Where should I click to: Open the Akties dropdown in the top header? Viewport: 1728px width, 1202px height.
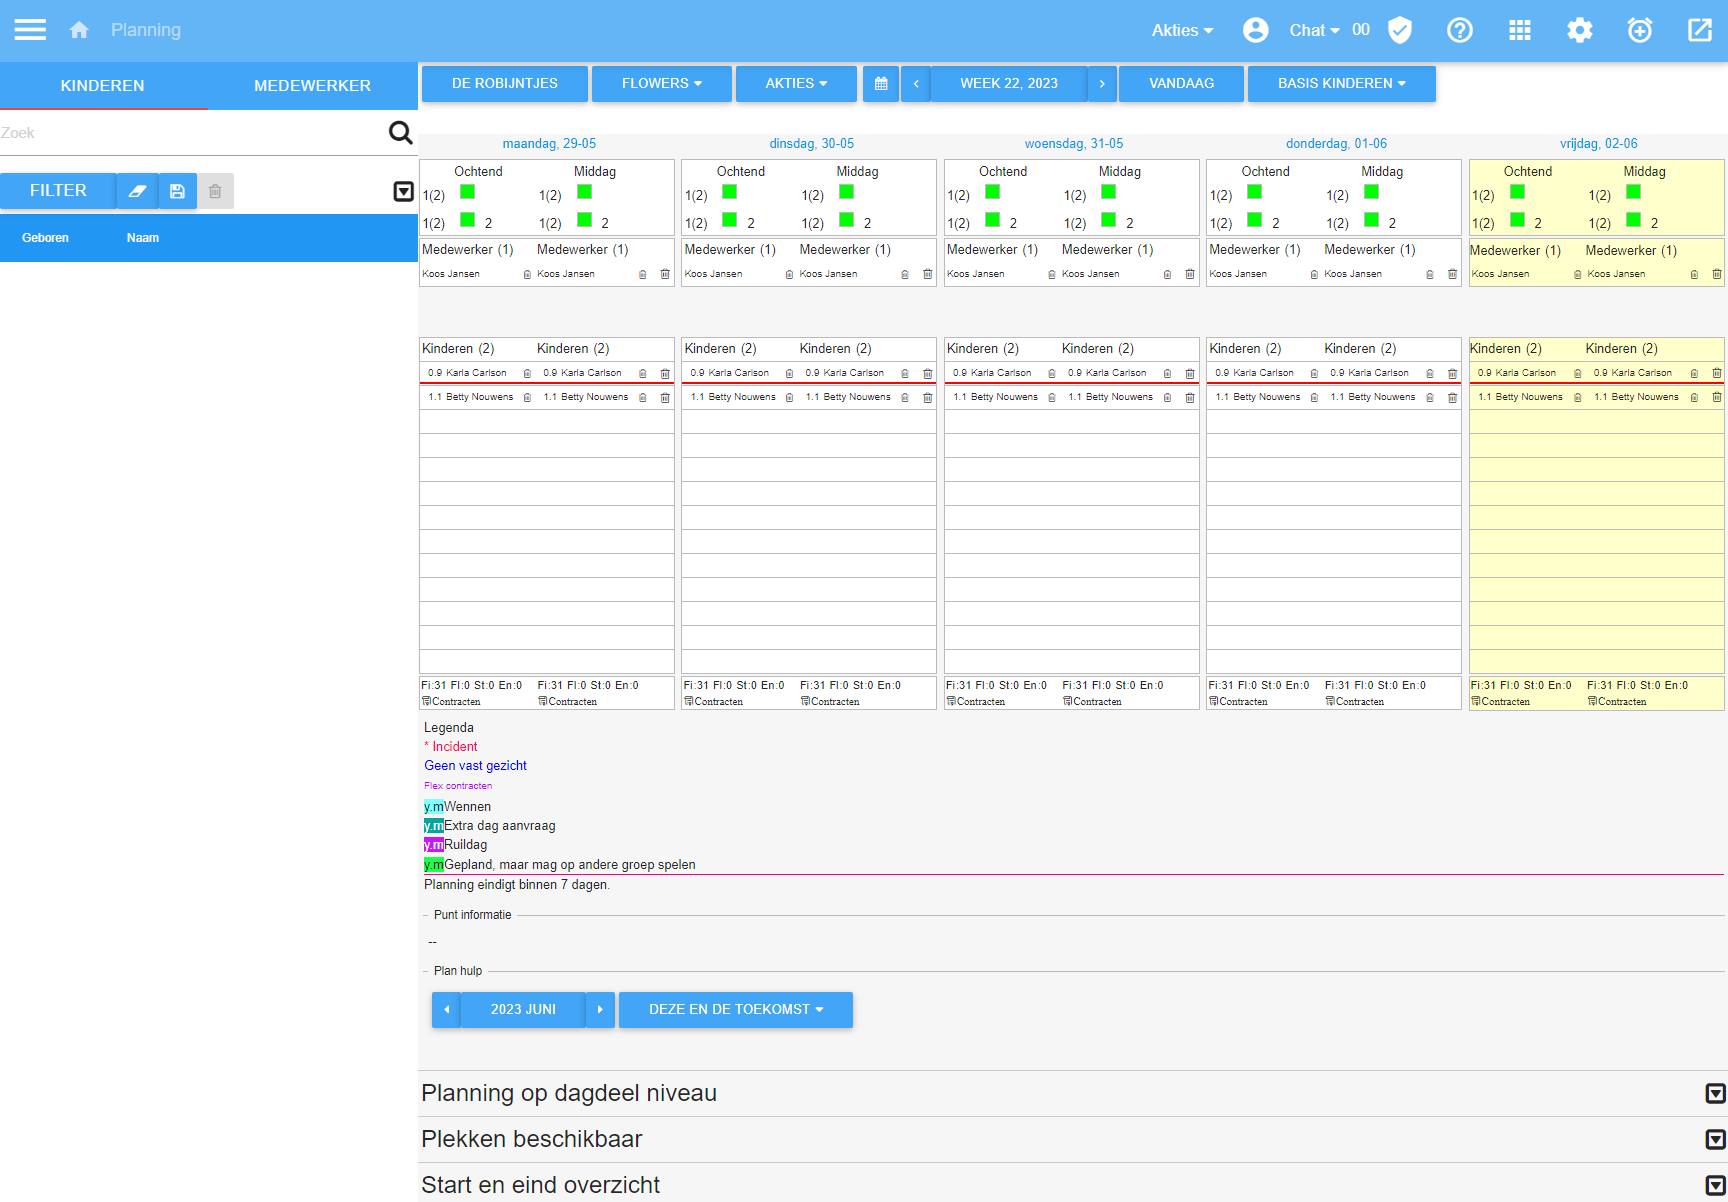click(1182, 30)
